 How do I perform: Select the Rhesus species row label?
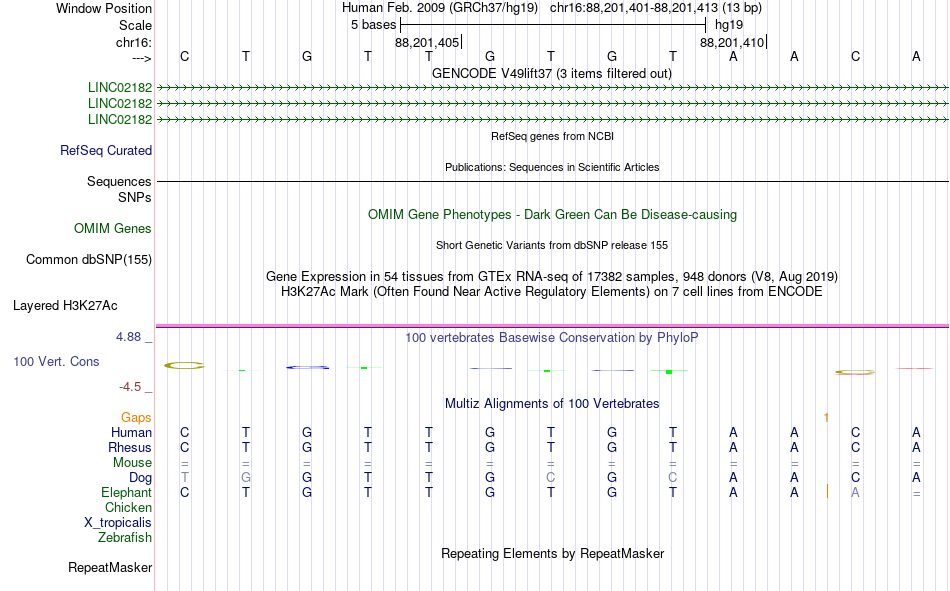(130, 447)
